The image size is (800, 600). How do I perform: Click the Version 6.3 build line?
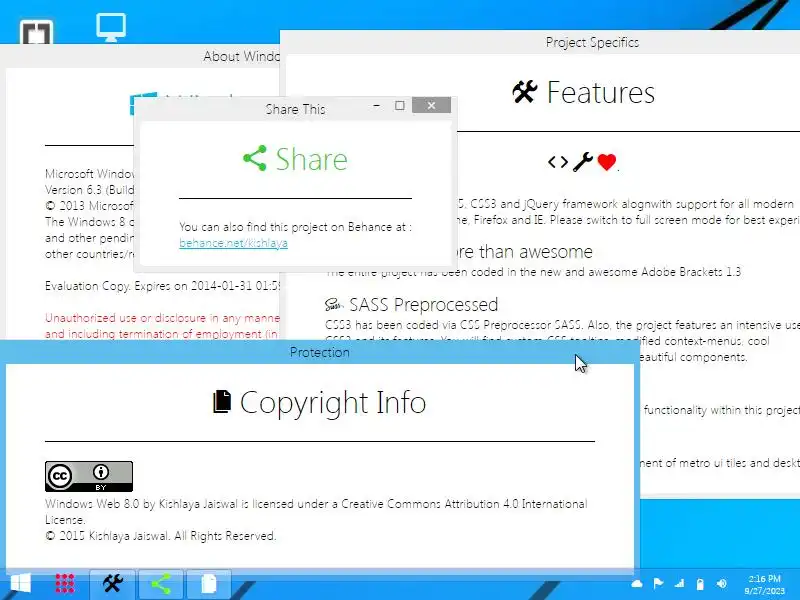90,190
